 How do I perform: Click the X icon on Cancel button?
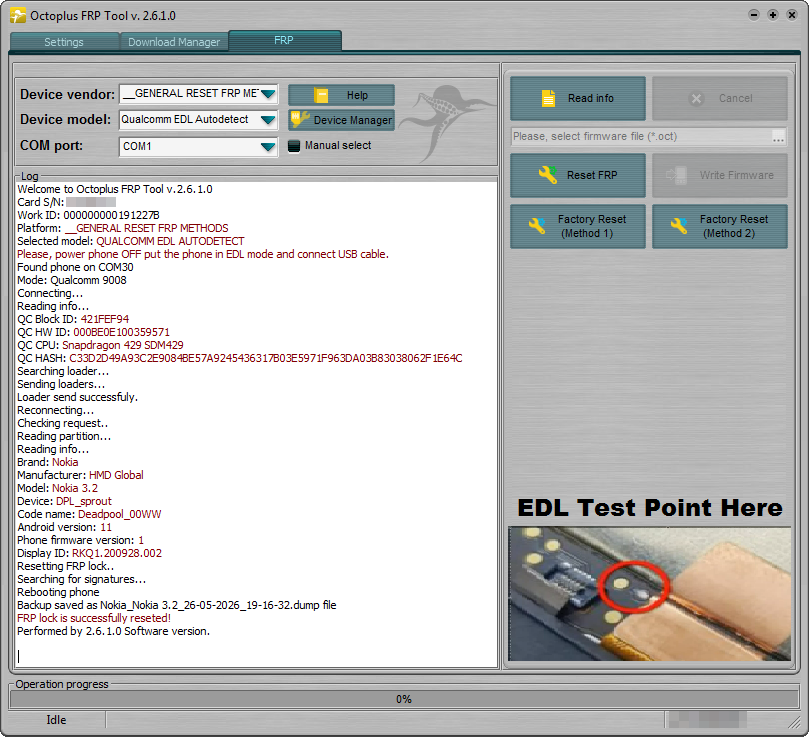[x=696, y=98]
